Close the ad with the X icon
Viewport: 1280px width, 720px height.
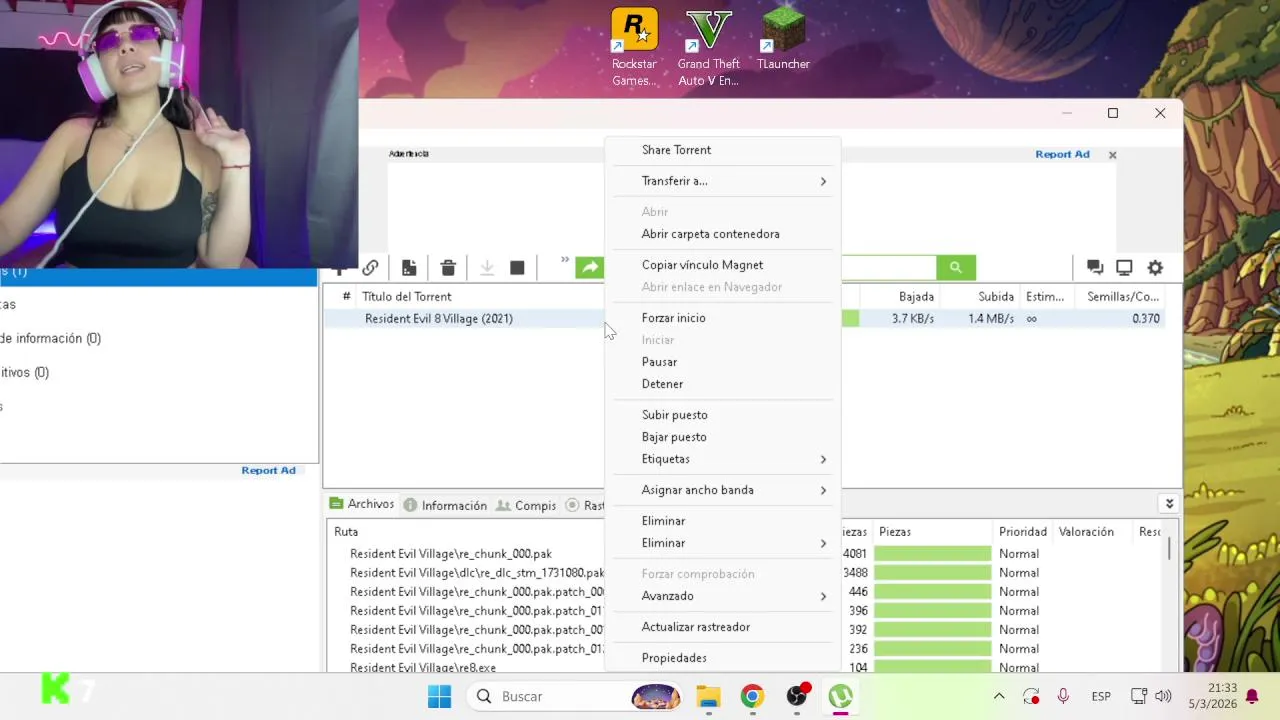pyautogui.click(x=1112, y=155)
